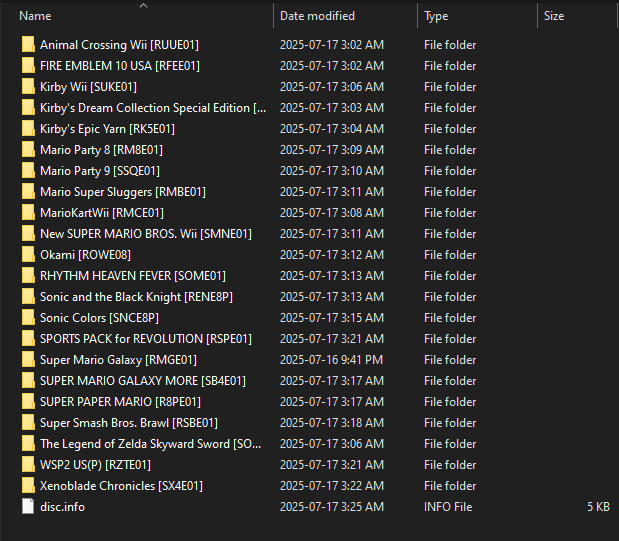
Task: Click date '2025-07-17 3:25 AM' for disc.info
Action: (x=332, y=506)
